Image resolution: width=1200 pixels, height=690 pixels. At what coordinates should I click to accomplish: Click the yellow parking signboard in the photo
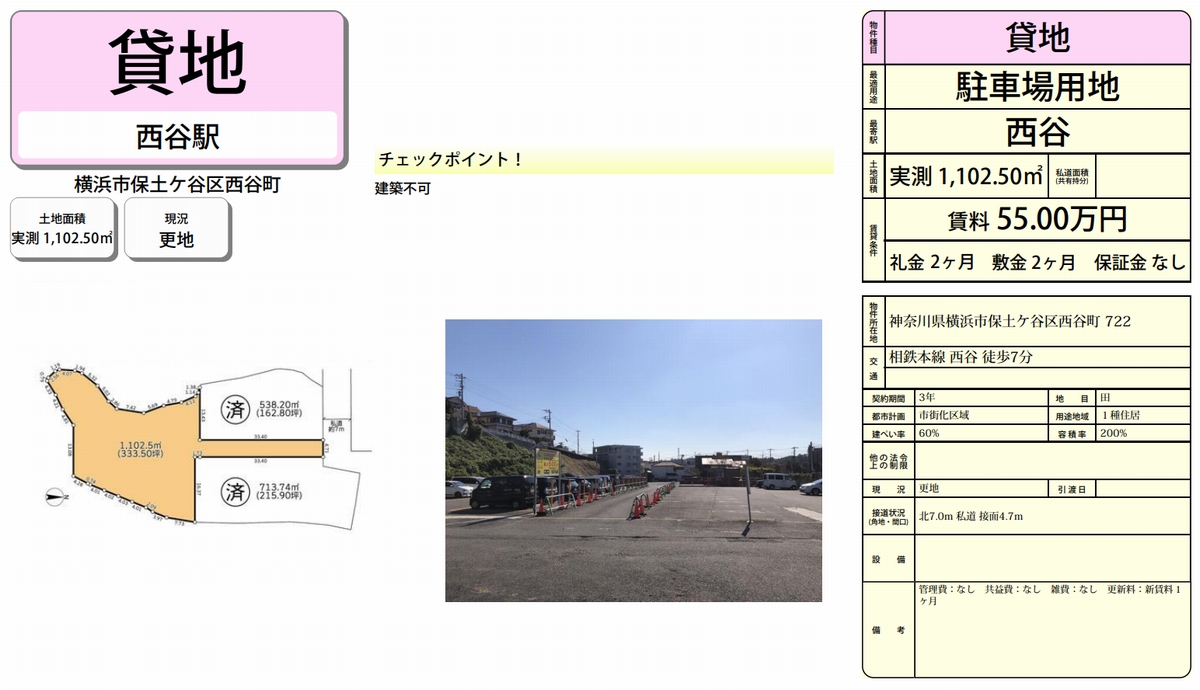(x=547, y=462)
